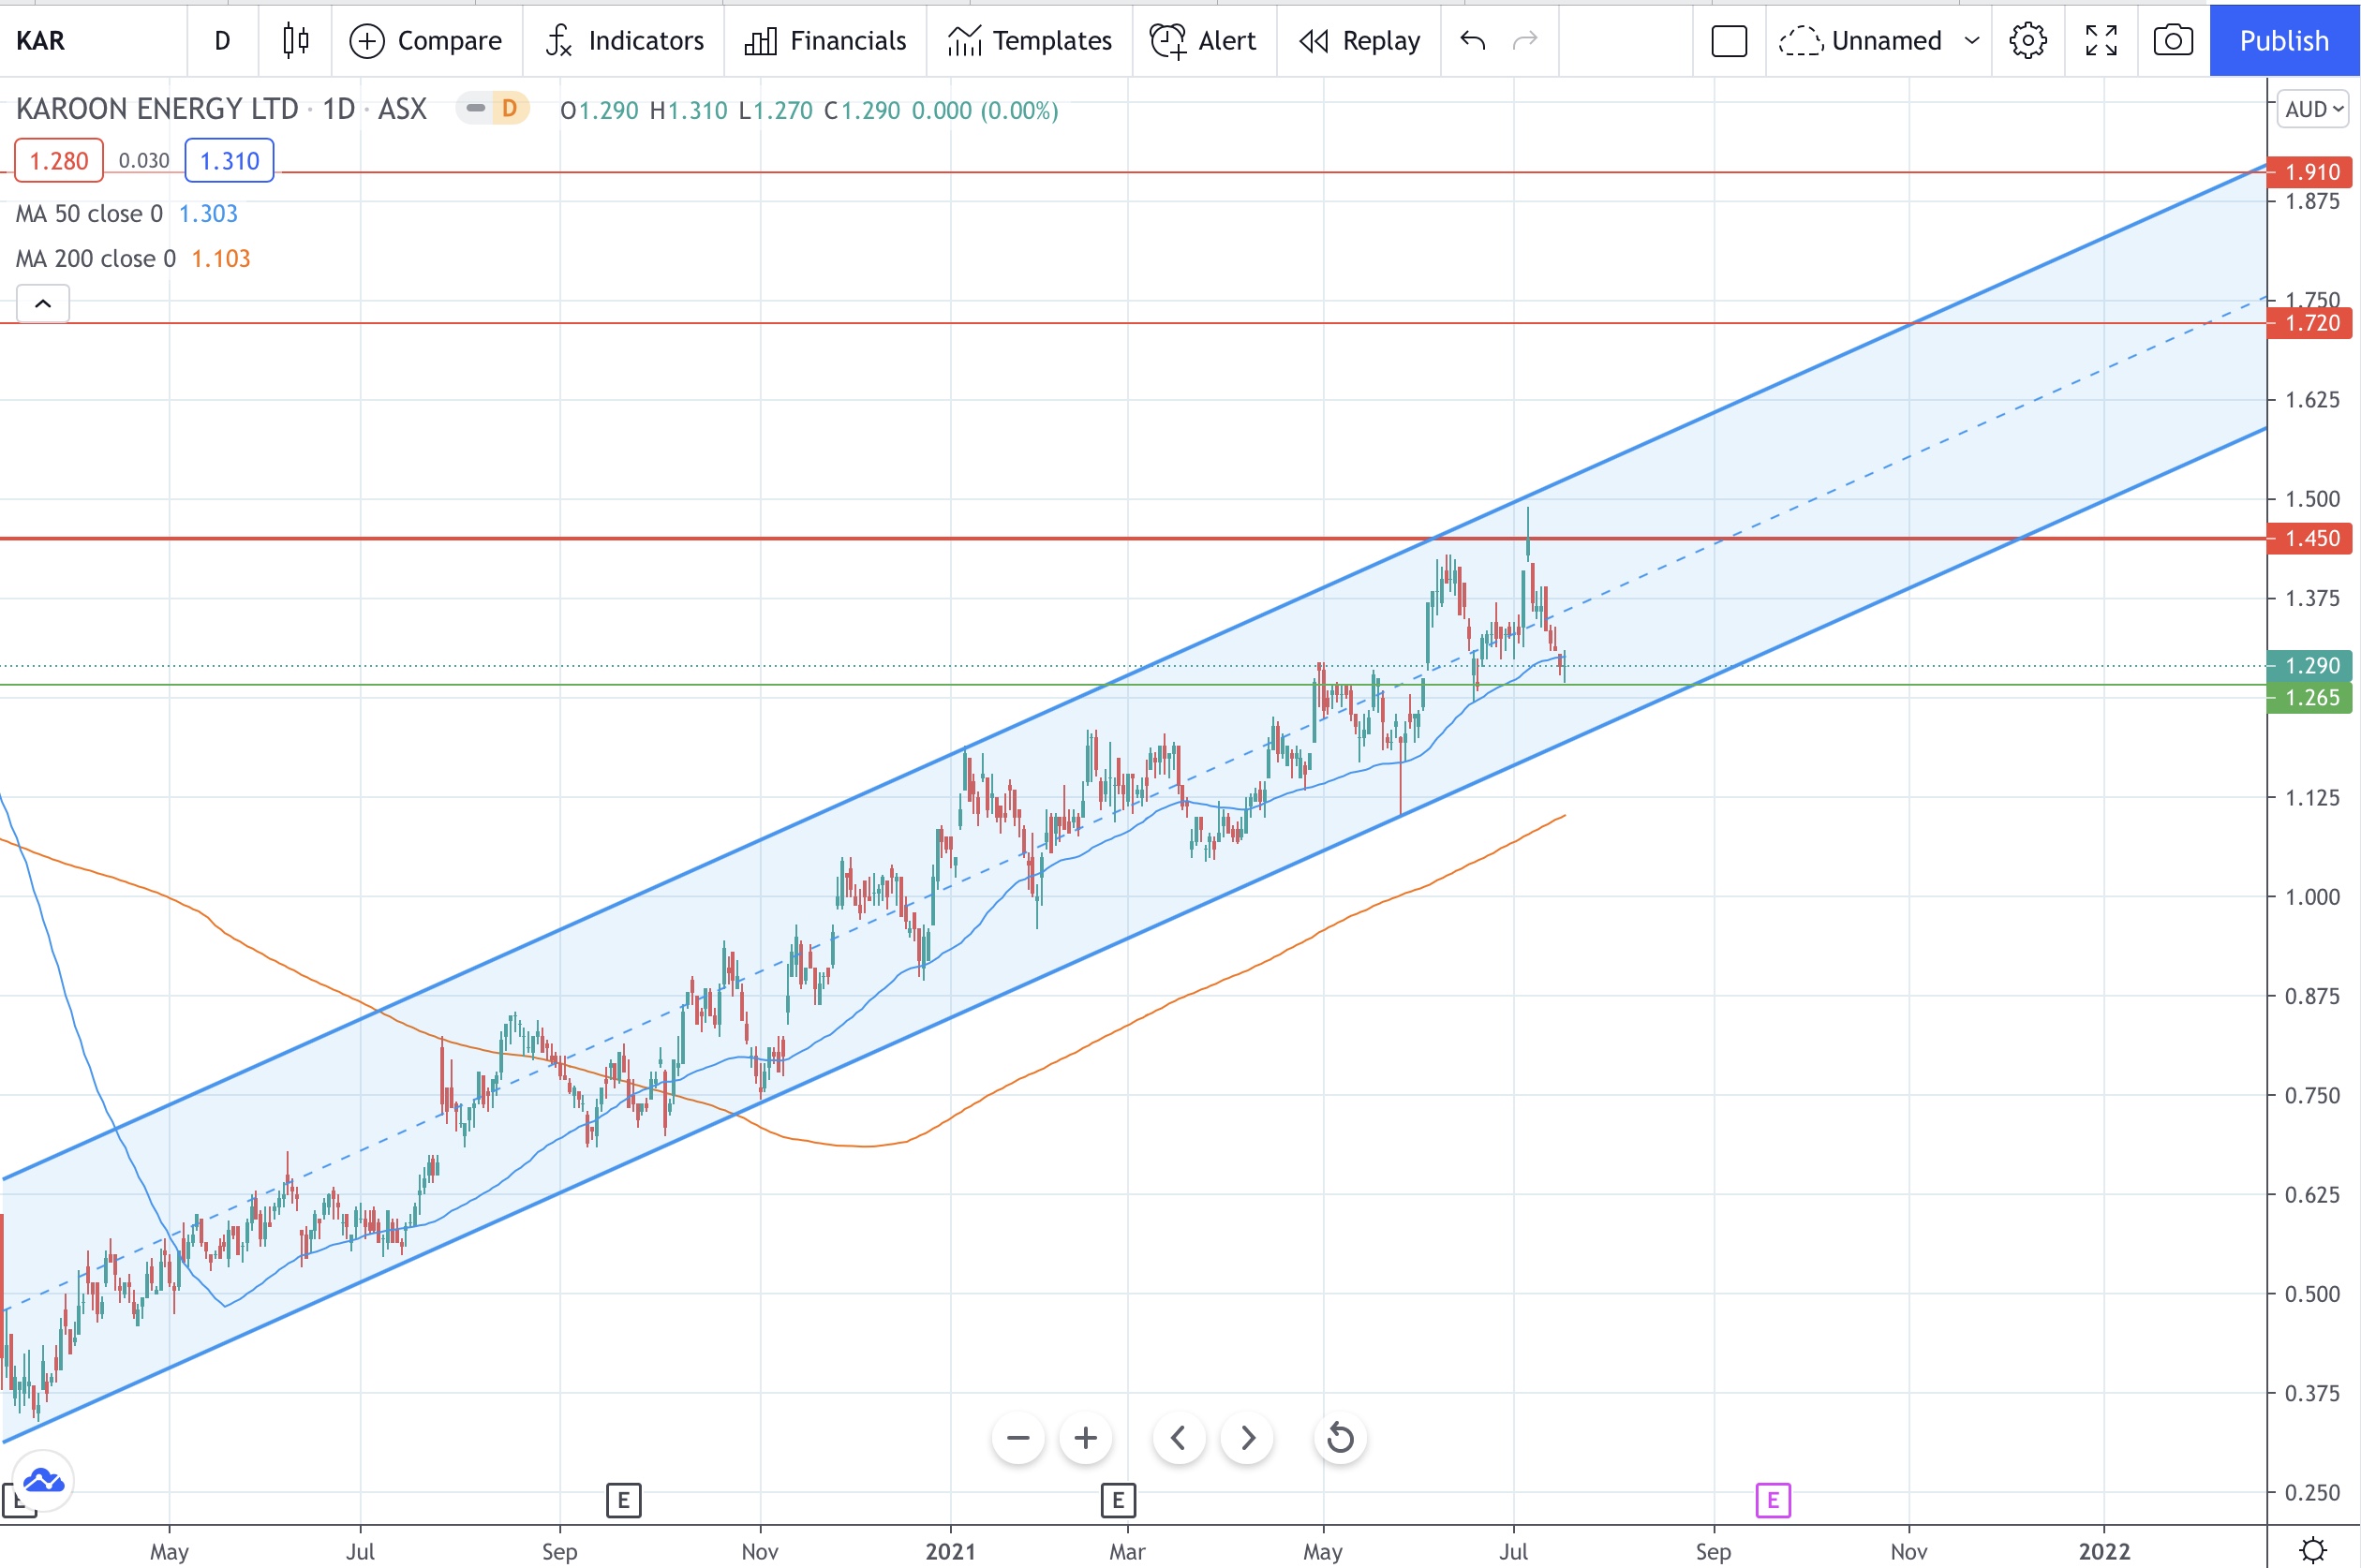Screen dimensions: 2361x1568
Task: Zoom out the chart with minus button
Action: 1018,1439
